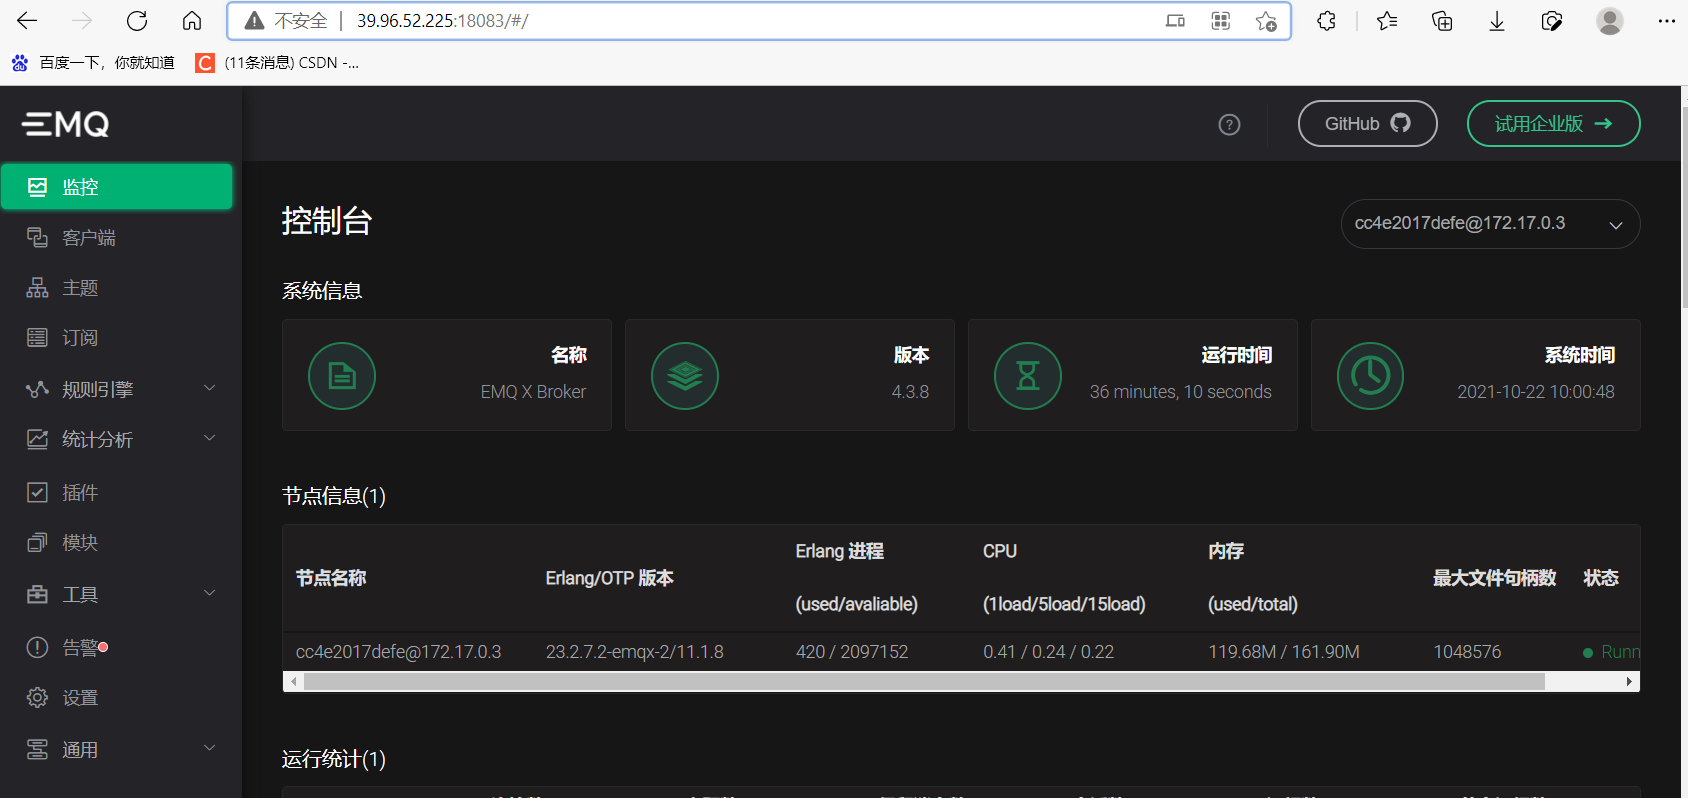Image resolution: width=1688 pixels, height=798 pixels.
Task: Click the browser refresh button
Action: (137, 21)
